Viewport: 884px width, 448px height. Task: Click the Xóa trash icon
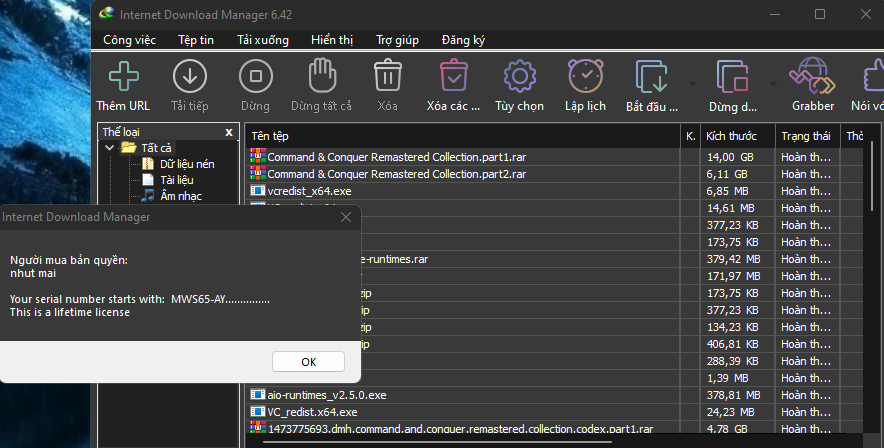387,76
